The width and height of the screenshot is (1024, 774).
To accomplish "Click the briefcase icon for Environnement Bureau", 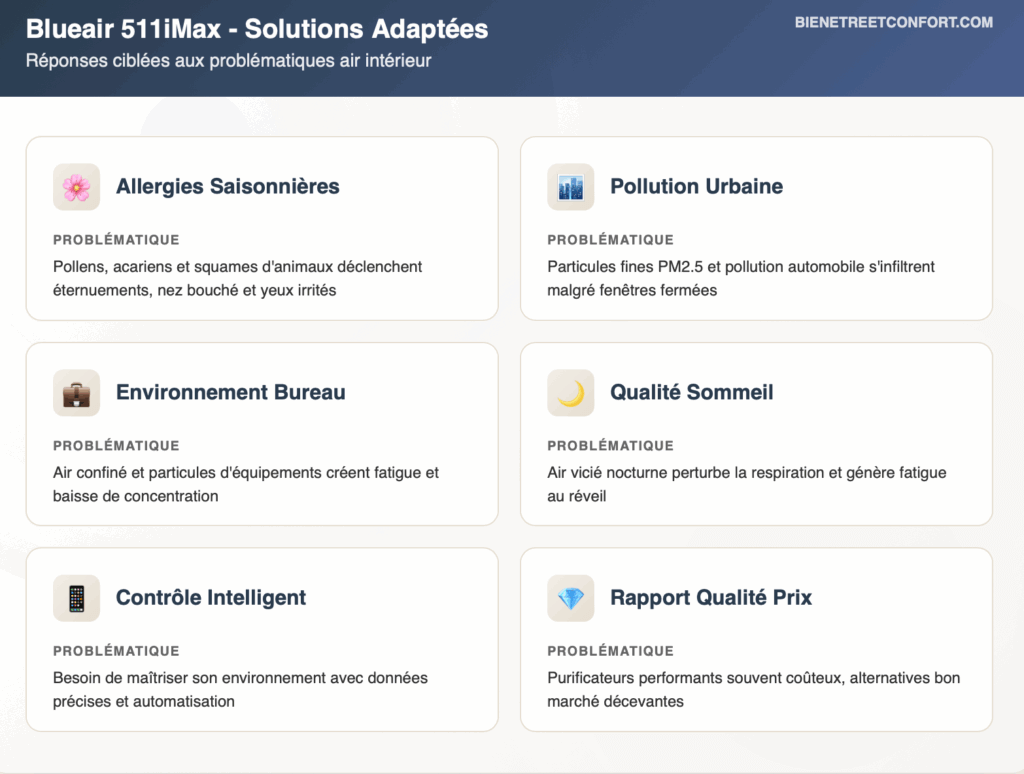I will point(76,393).
